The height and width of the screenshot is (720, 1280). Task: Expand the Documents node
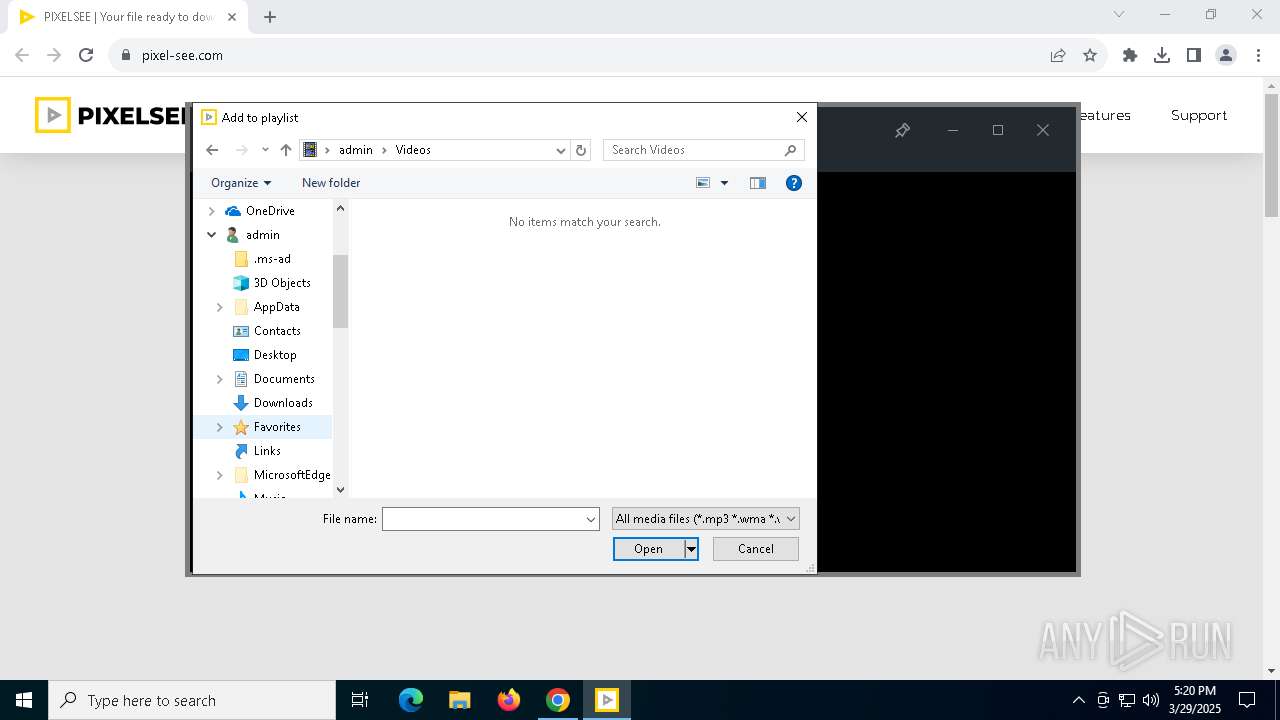tap(220, 379)
